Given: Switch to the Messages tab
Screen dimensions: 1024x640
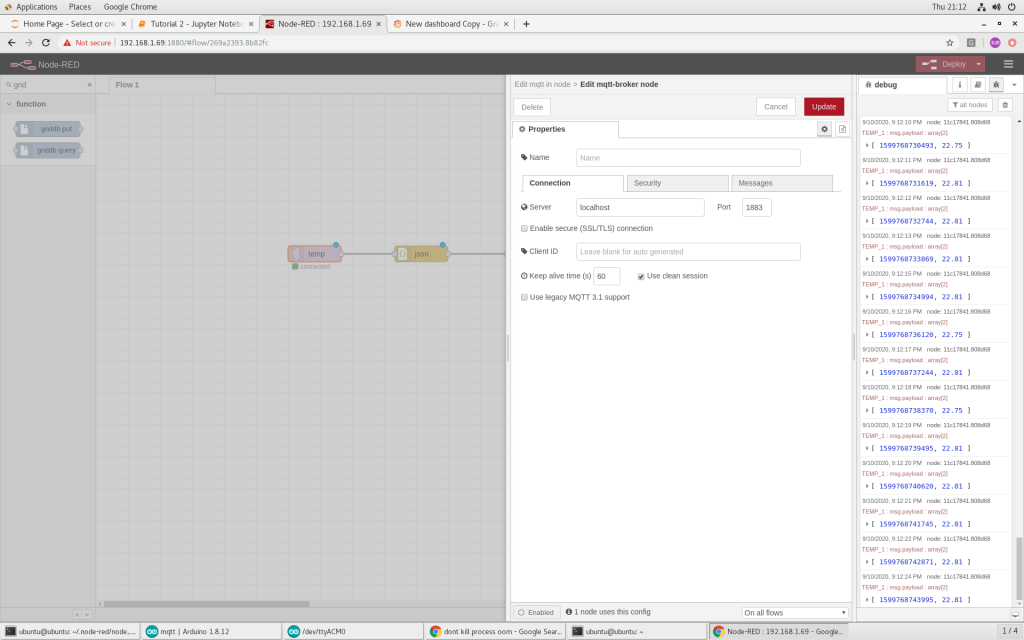Looking at the screenshot, I should (x=781, y=183).
